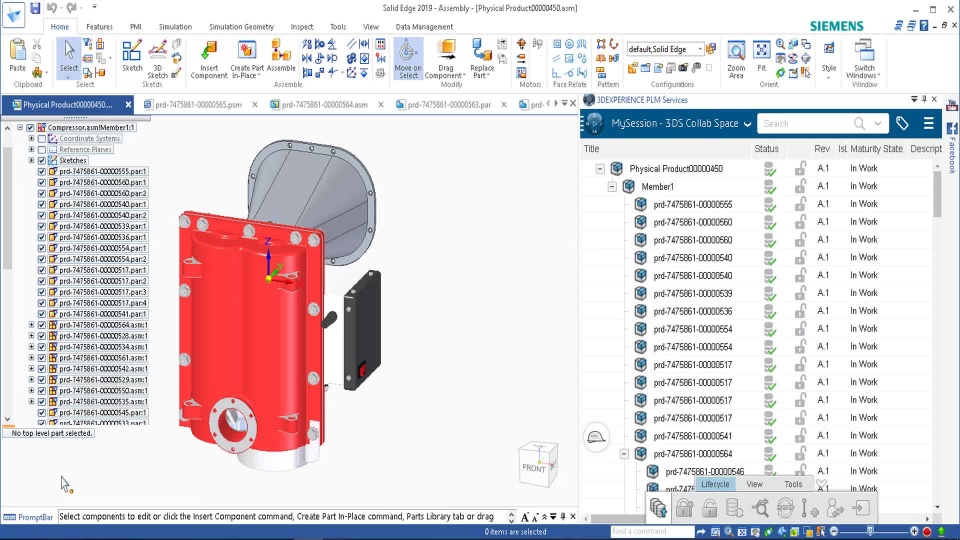Click the PLM panel vertical scrollbar
This screenshot has height=540, width=960.
pyautogui.click(x=937, y=193)
